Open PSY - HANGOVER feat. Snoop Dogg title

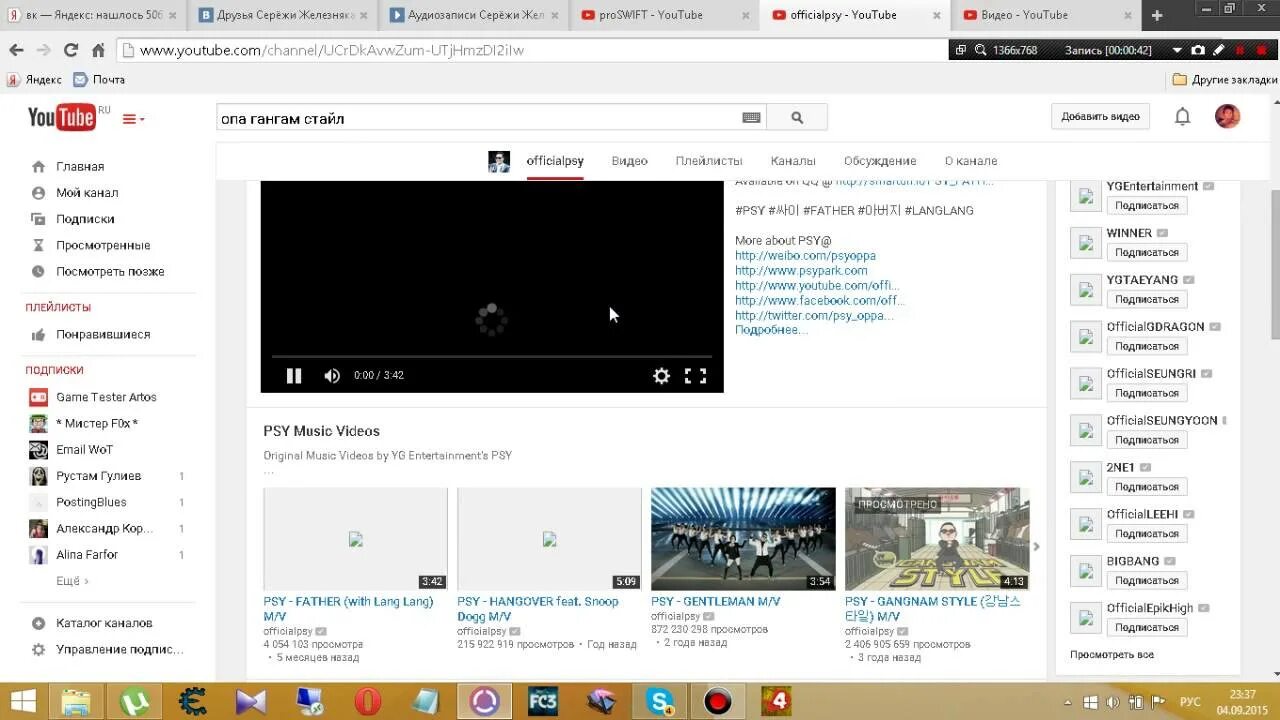pos(538,609)
